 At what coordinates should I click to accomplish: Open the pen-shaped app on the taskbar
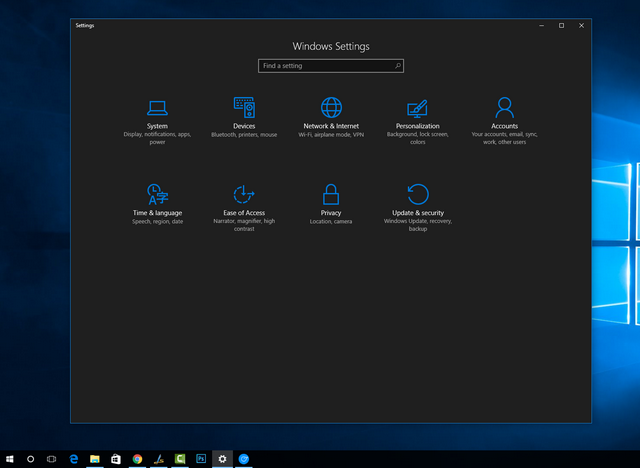[x=159, y=459]
